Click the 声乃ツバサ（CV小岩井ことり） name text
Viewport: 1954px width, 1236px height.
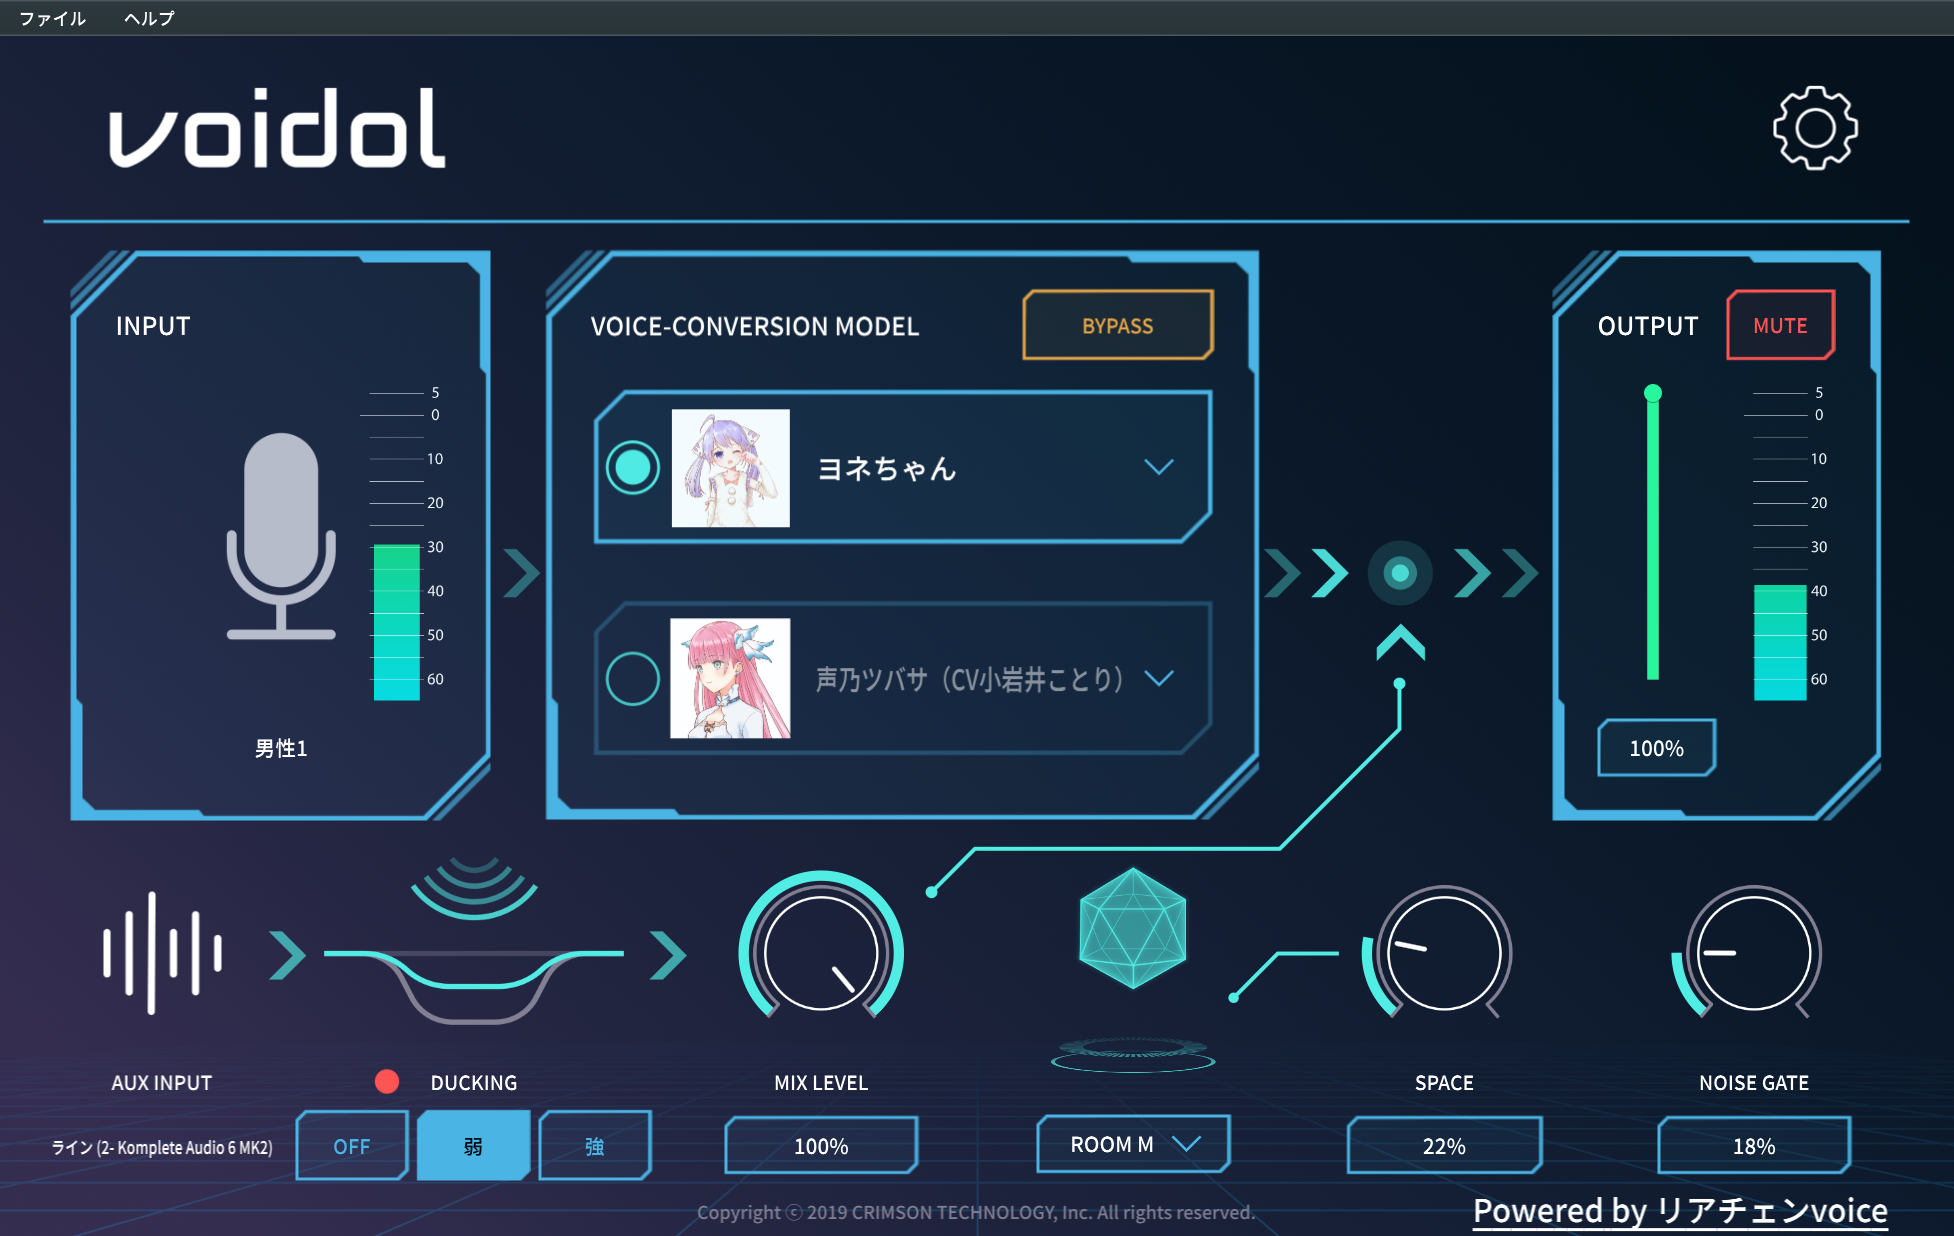tap(969, 679)
